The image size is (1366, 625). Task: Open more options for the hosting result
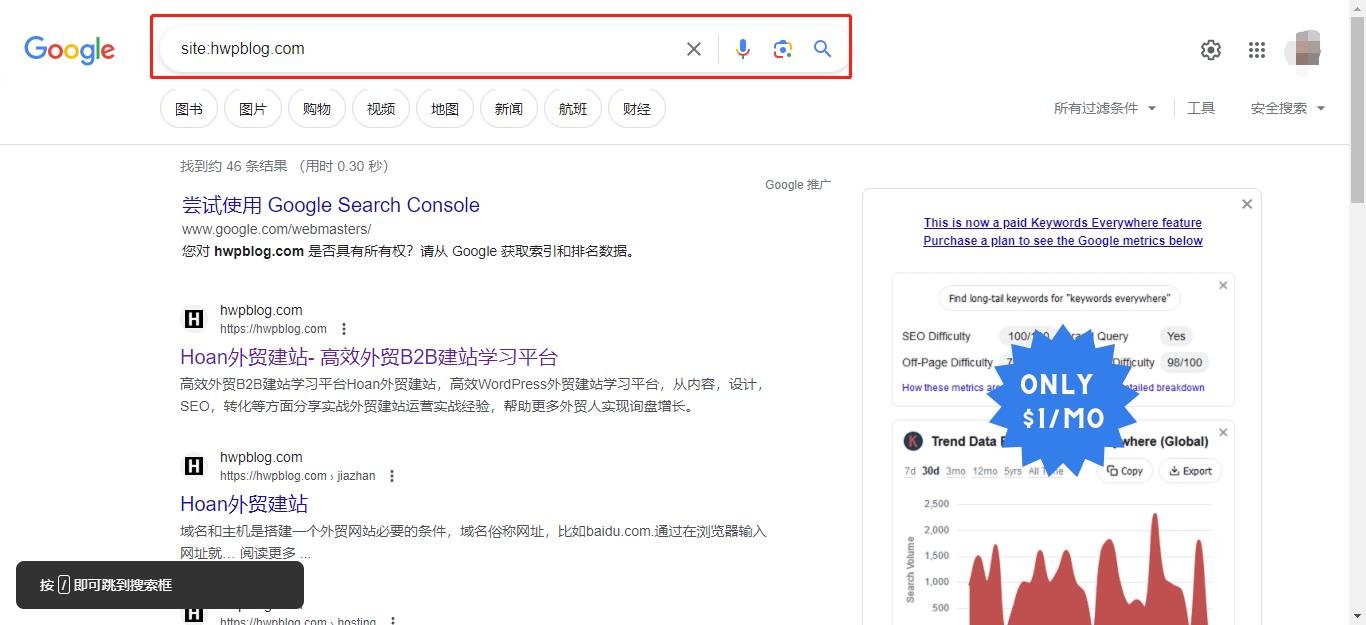(393, 620)
